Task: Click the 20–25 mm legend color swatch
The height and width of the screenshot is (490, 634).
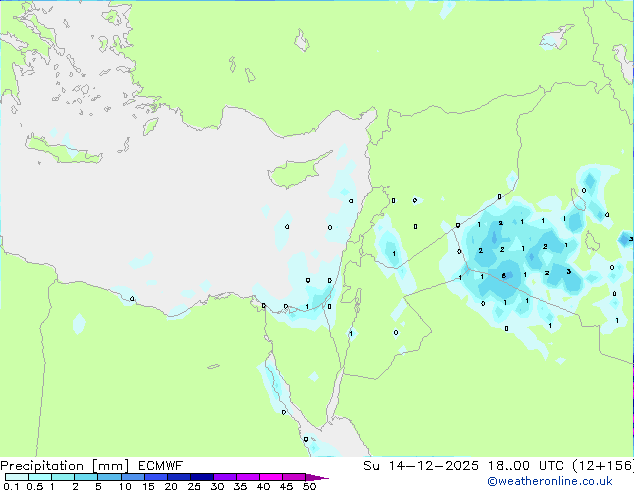Action: point(178,477)
